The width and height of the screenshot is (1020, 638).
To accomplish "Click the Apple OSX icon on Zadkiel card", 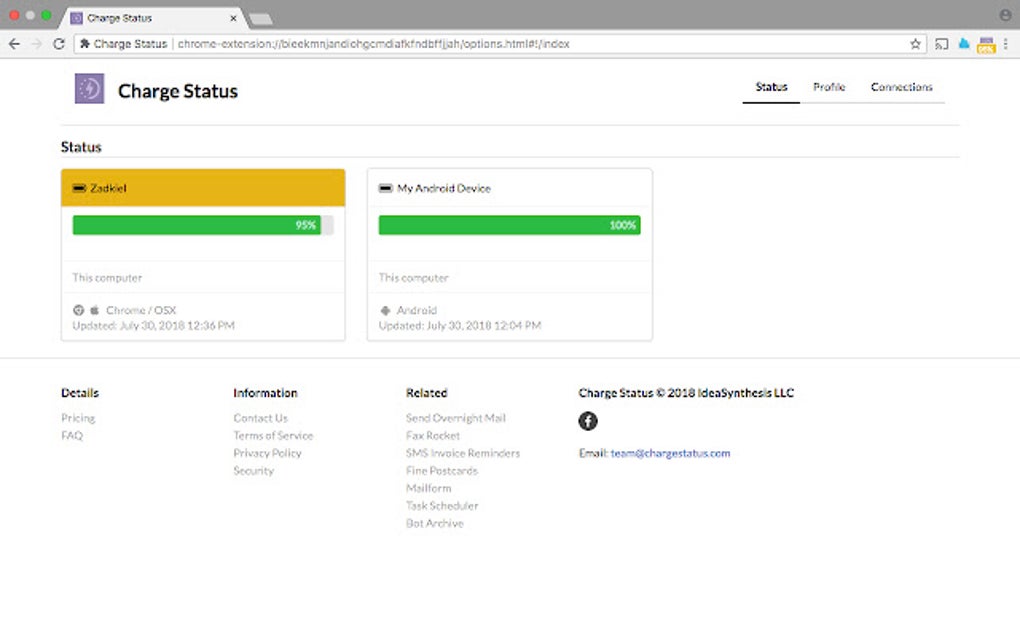I will pyautogui.click(x=96, y=310).
